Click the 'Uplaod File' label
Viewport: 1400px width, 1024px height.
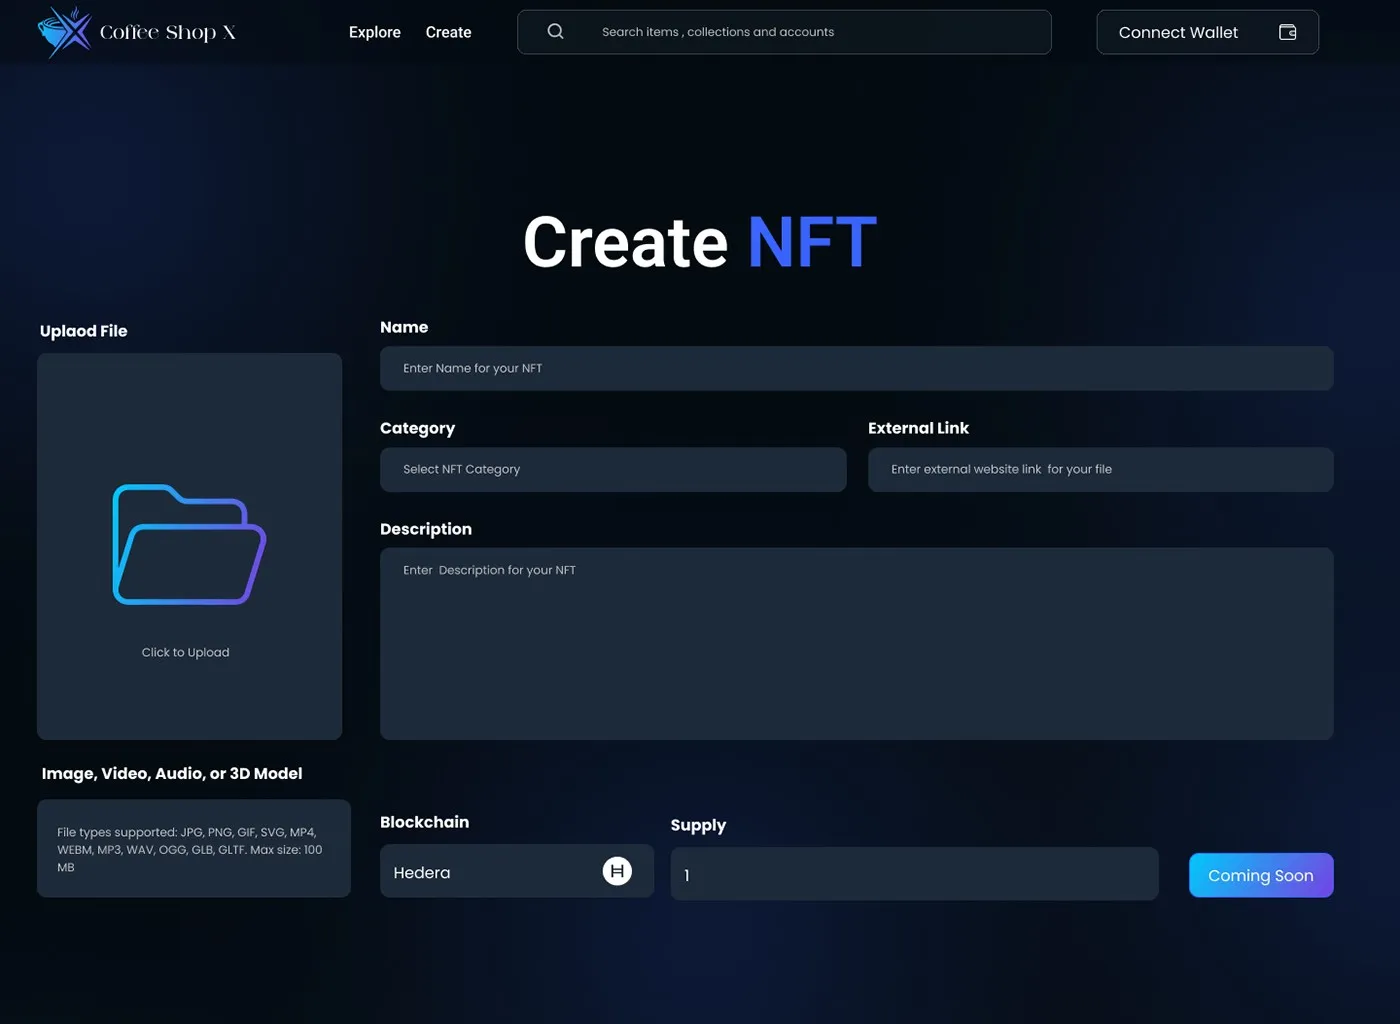(x=84, y=331)
